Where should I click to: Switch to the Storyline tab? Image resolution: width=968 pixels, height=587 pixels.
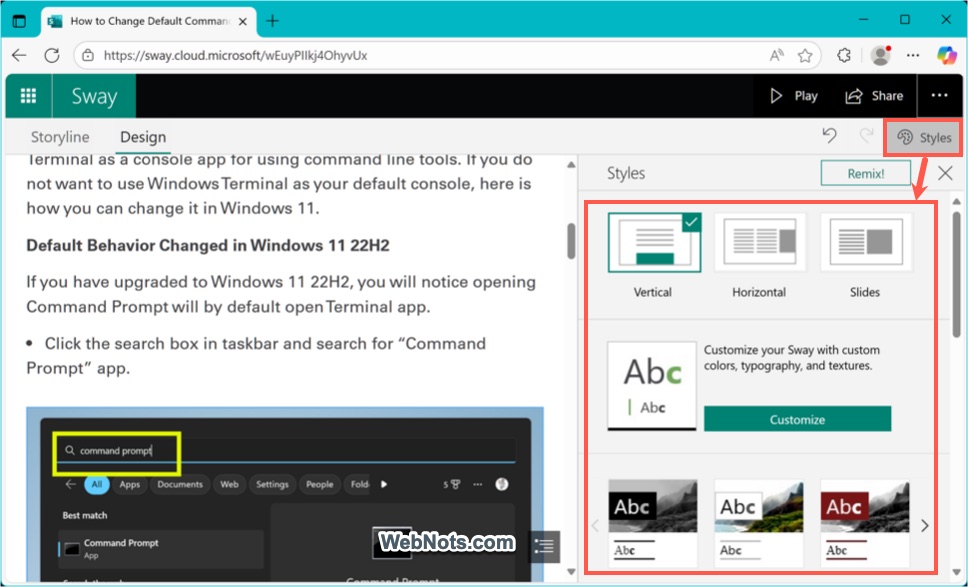click(x=60, y=137)
